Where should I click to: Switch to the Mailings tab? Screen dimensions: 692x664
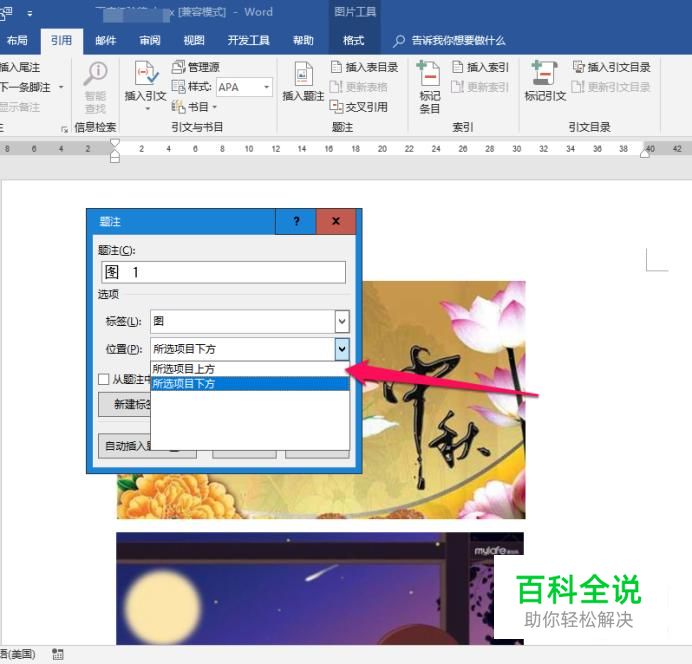pos(106,41)
